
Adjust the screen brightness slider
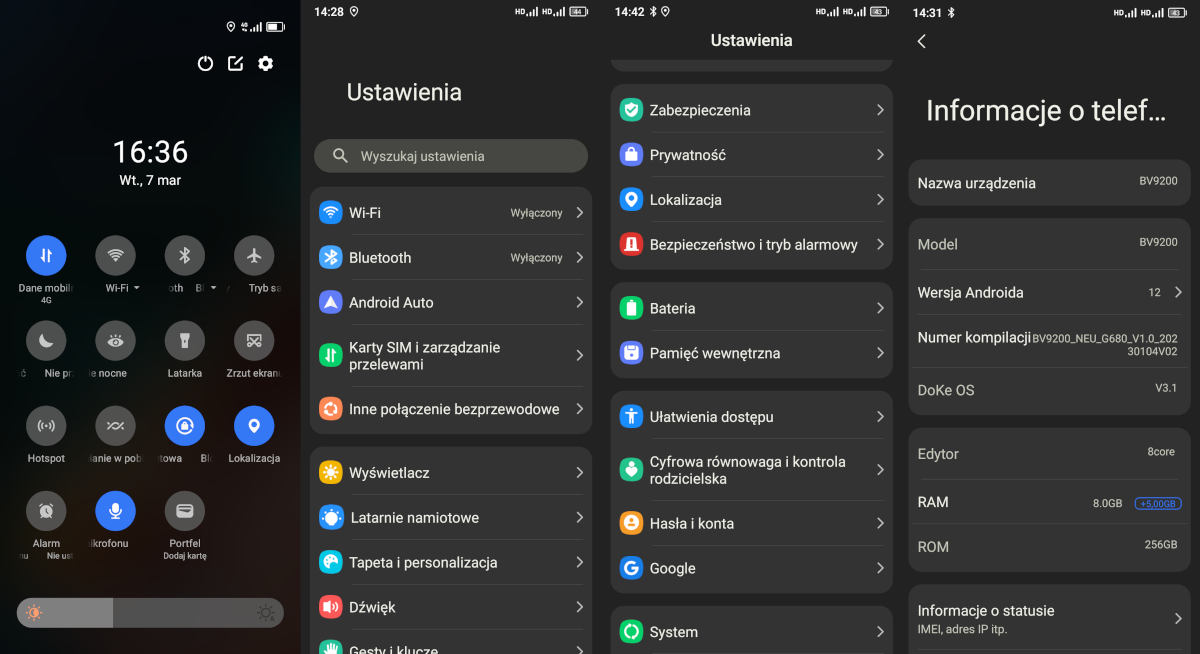150,612
